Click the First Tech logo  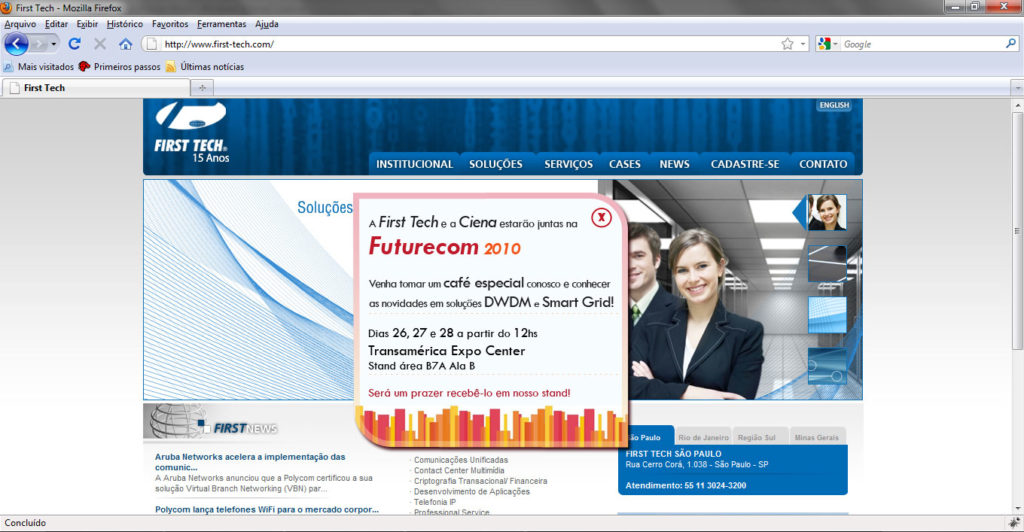click(191, 133)
